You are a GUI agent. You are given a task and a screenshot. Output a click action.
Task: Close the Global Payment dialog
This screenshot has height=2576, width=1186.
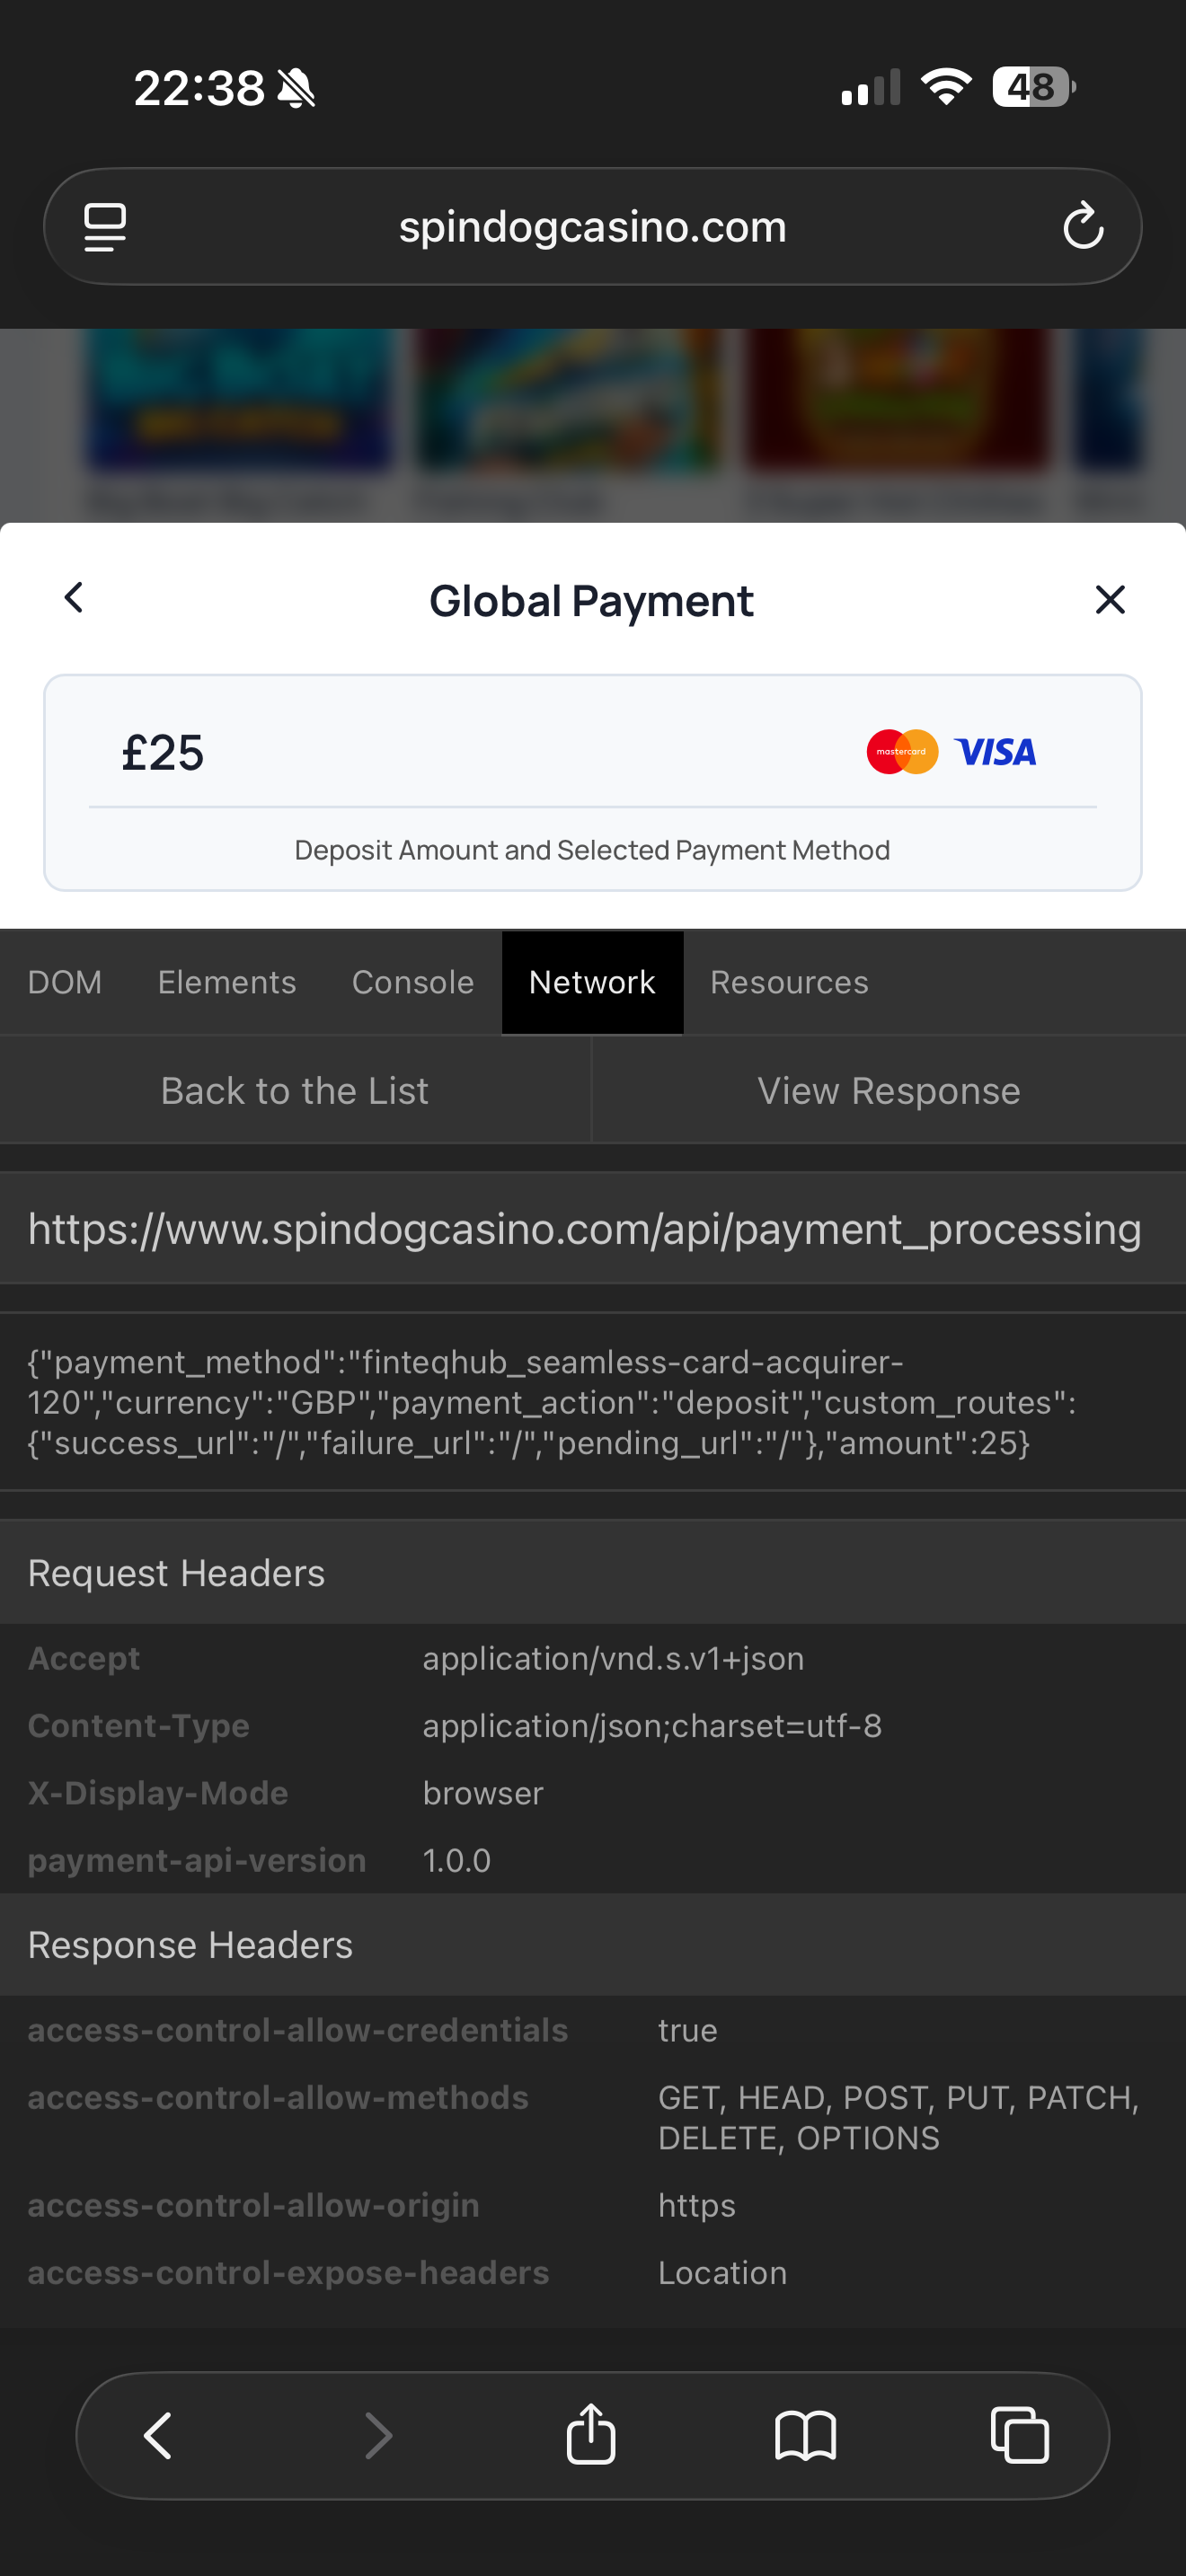[1110, 600]
